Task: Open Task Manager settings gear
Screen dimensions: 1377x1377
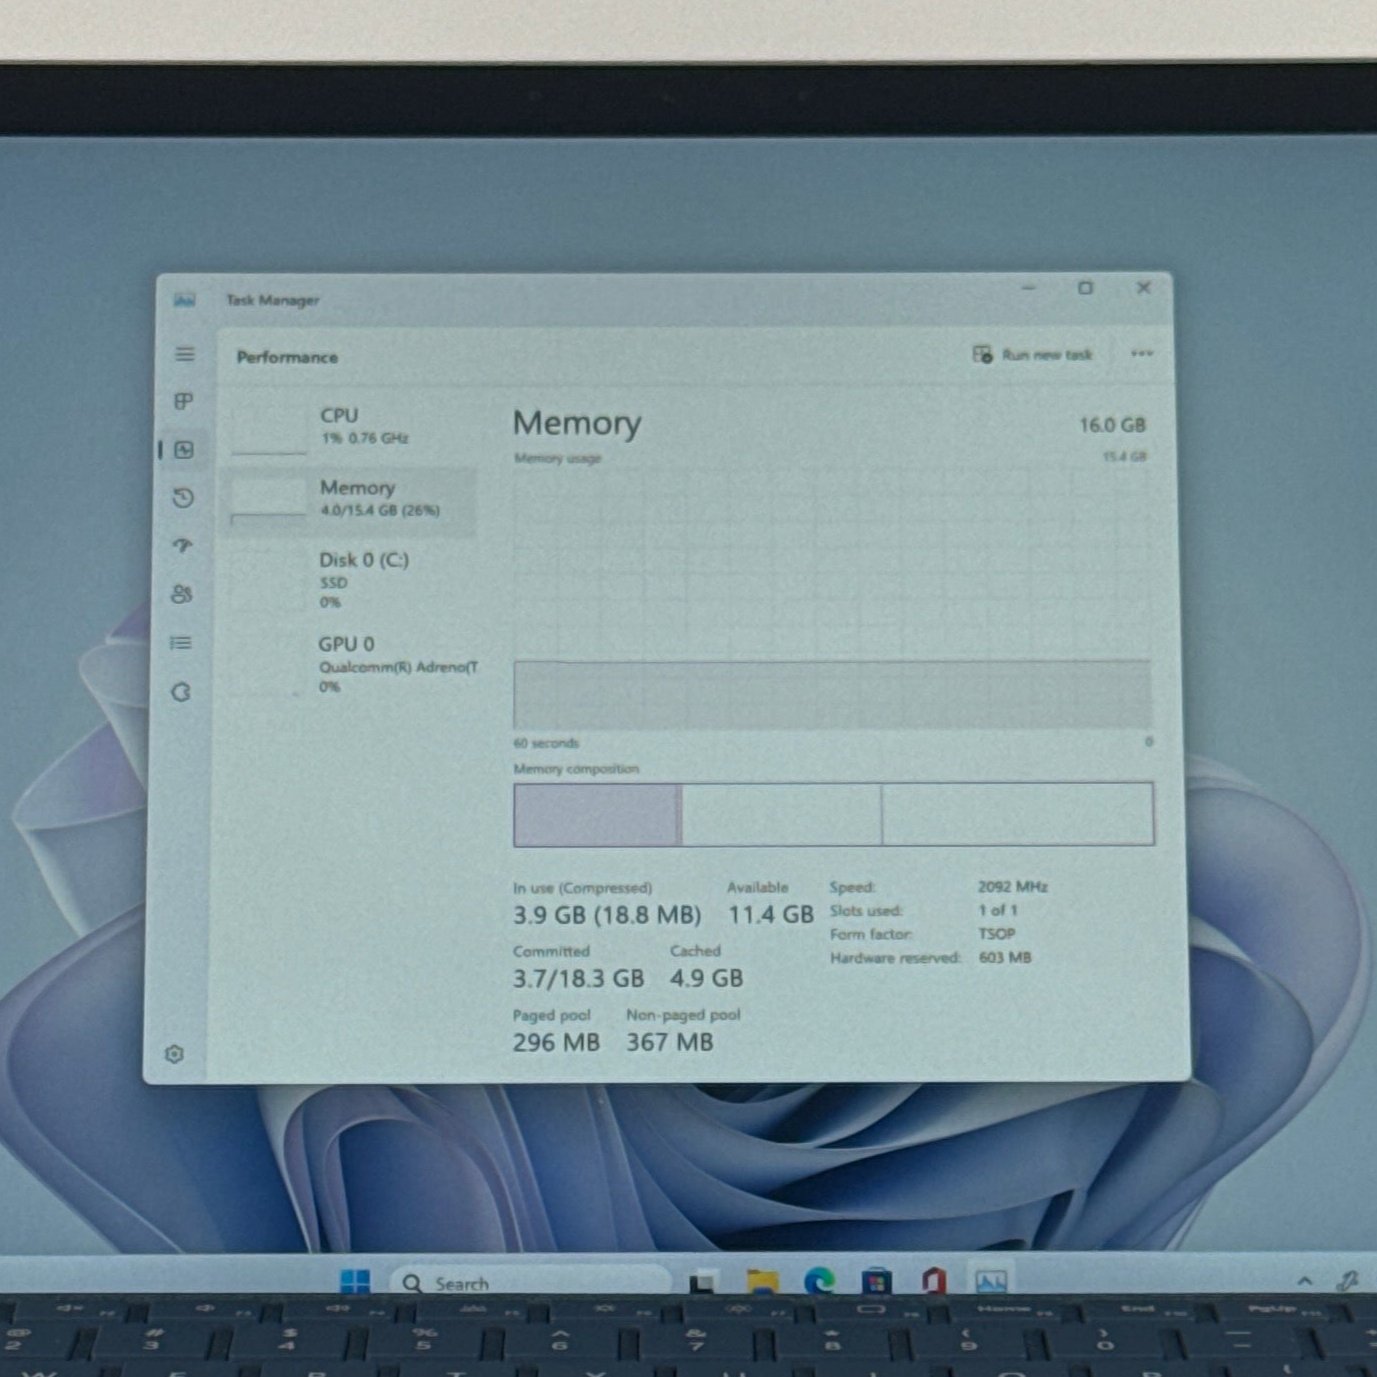Action: coord(174,1054)
